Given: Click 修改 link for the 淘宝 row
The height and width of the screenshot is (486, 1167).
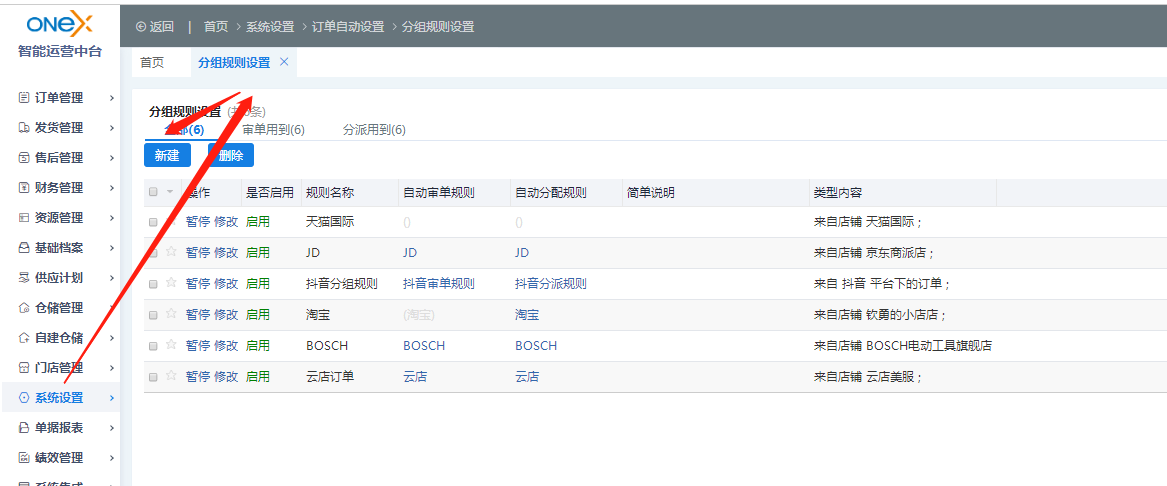Looking at the screenshot, I should click(226, 315).
